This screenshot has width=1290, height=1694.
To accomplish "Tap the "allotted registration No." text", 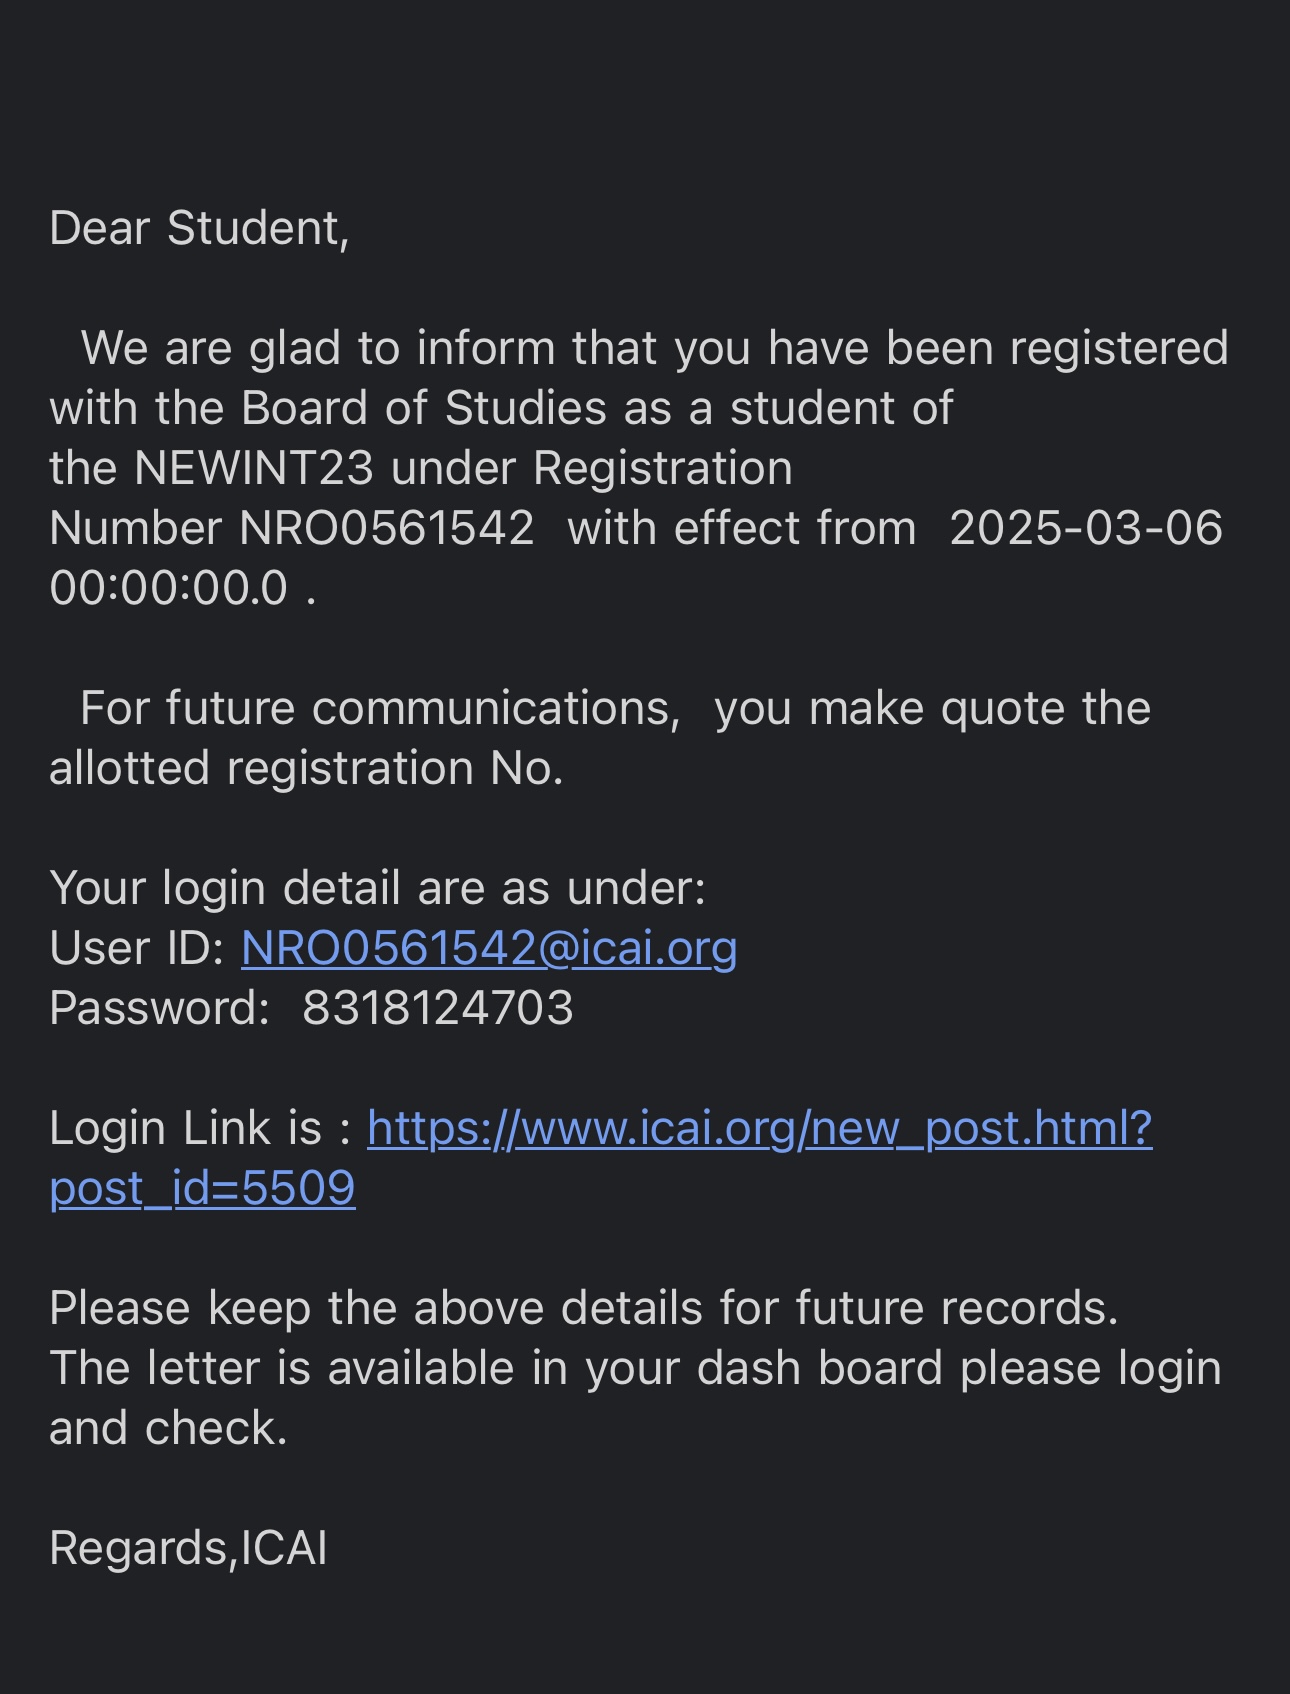I will coord(306,768).
